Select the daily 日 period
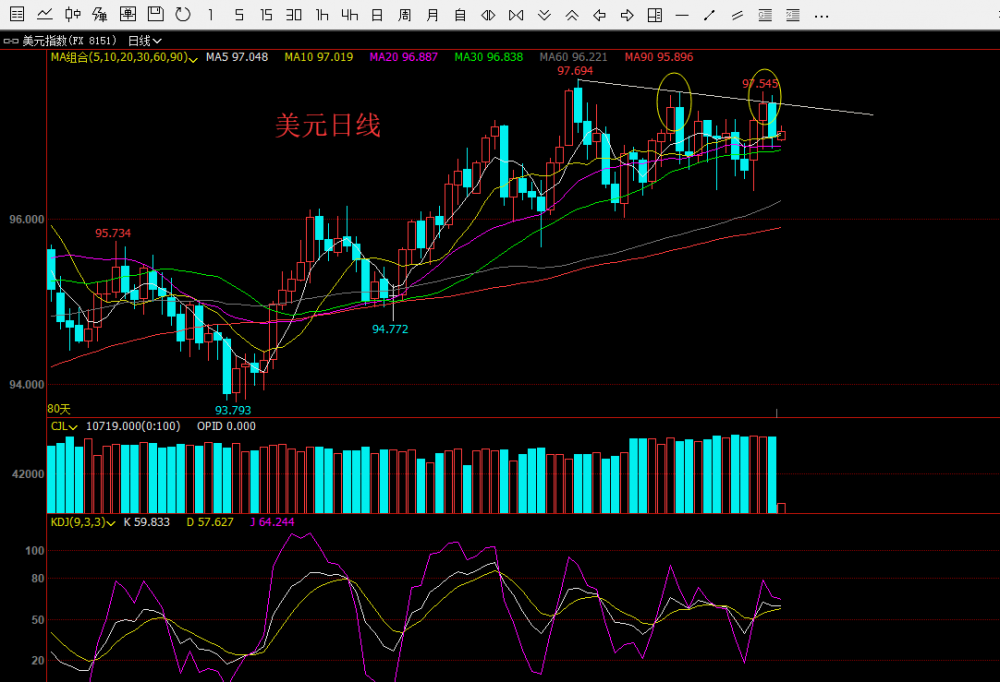Screen dimensions: 1000x682 pos(377,14)
